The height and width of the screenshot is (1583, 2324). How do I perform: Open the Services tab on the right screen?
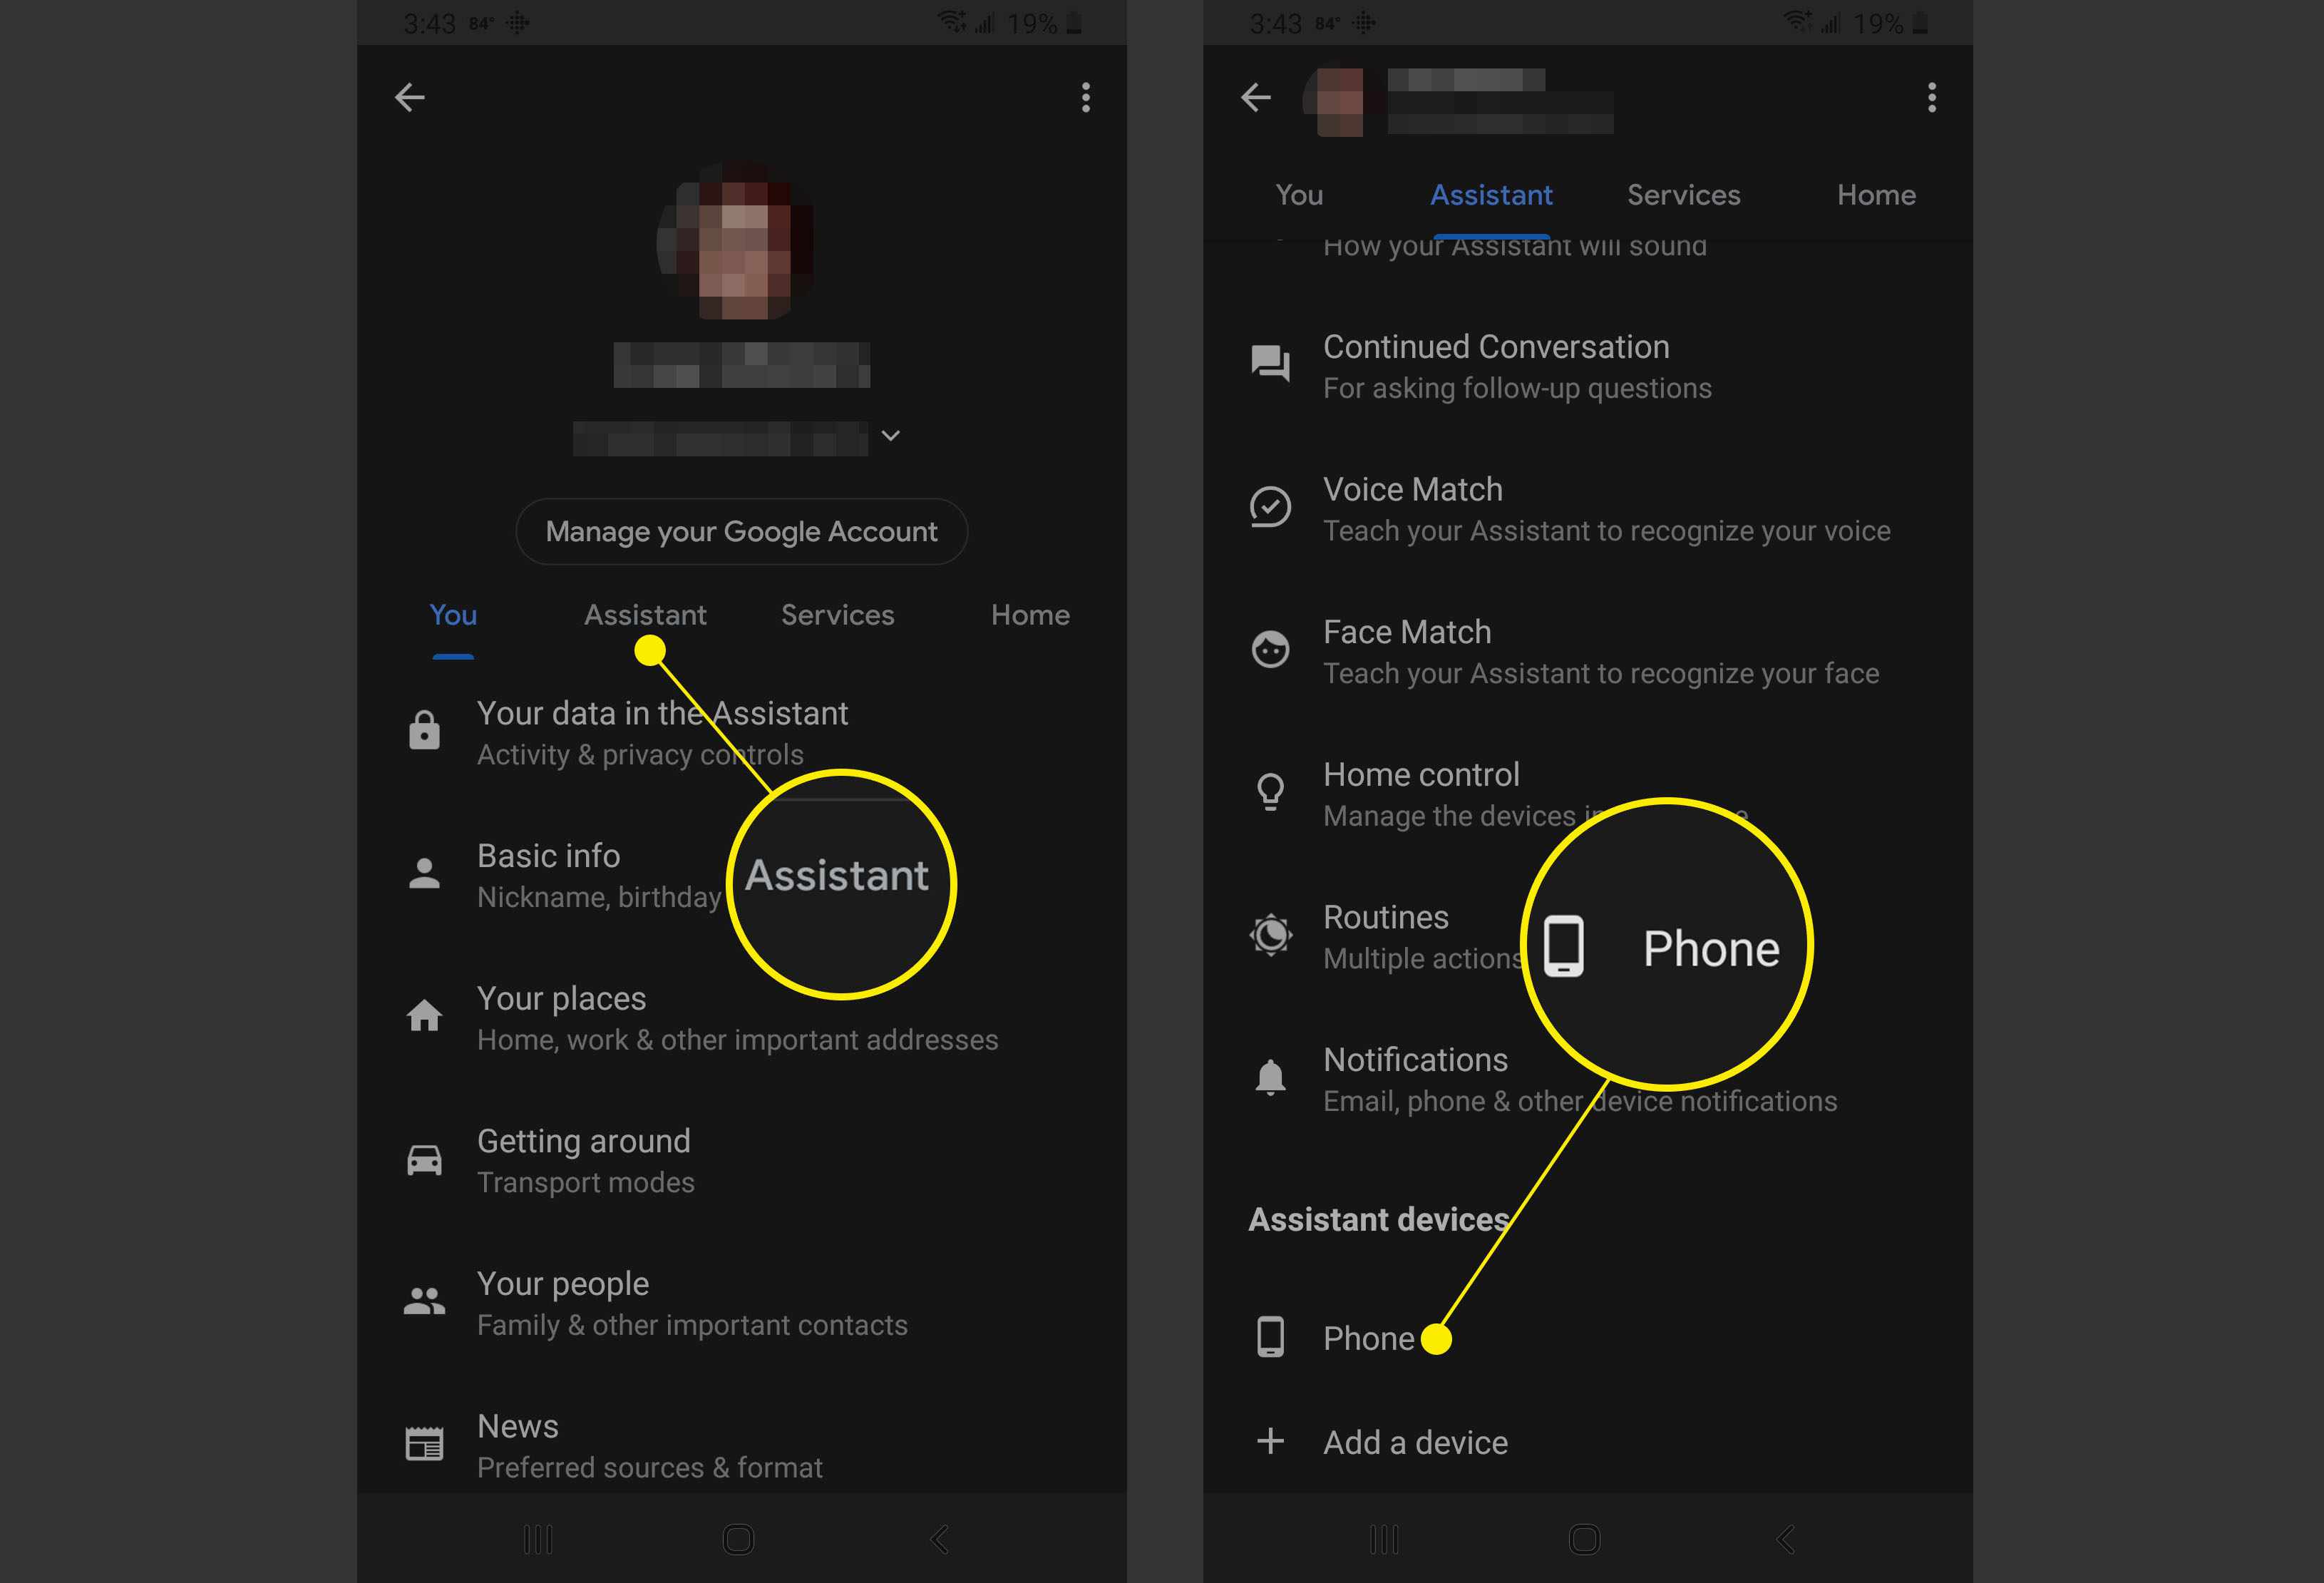coord(1683,195)
